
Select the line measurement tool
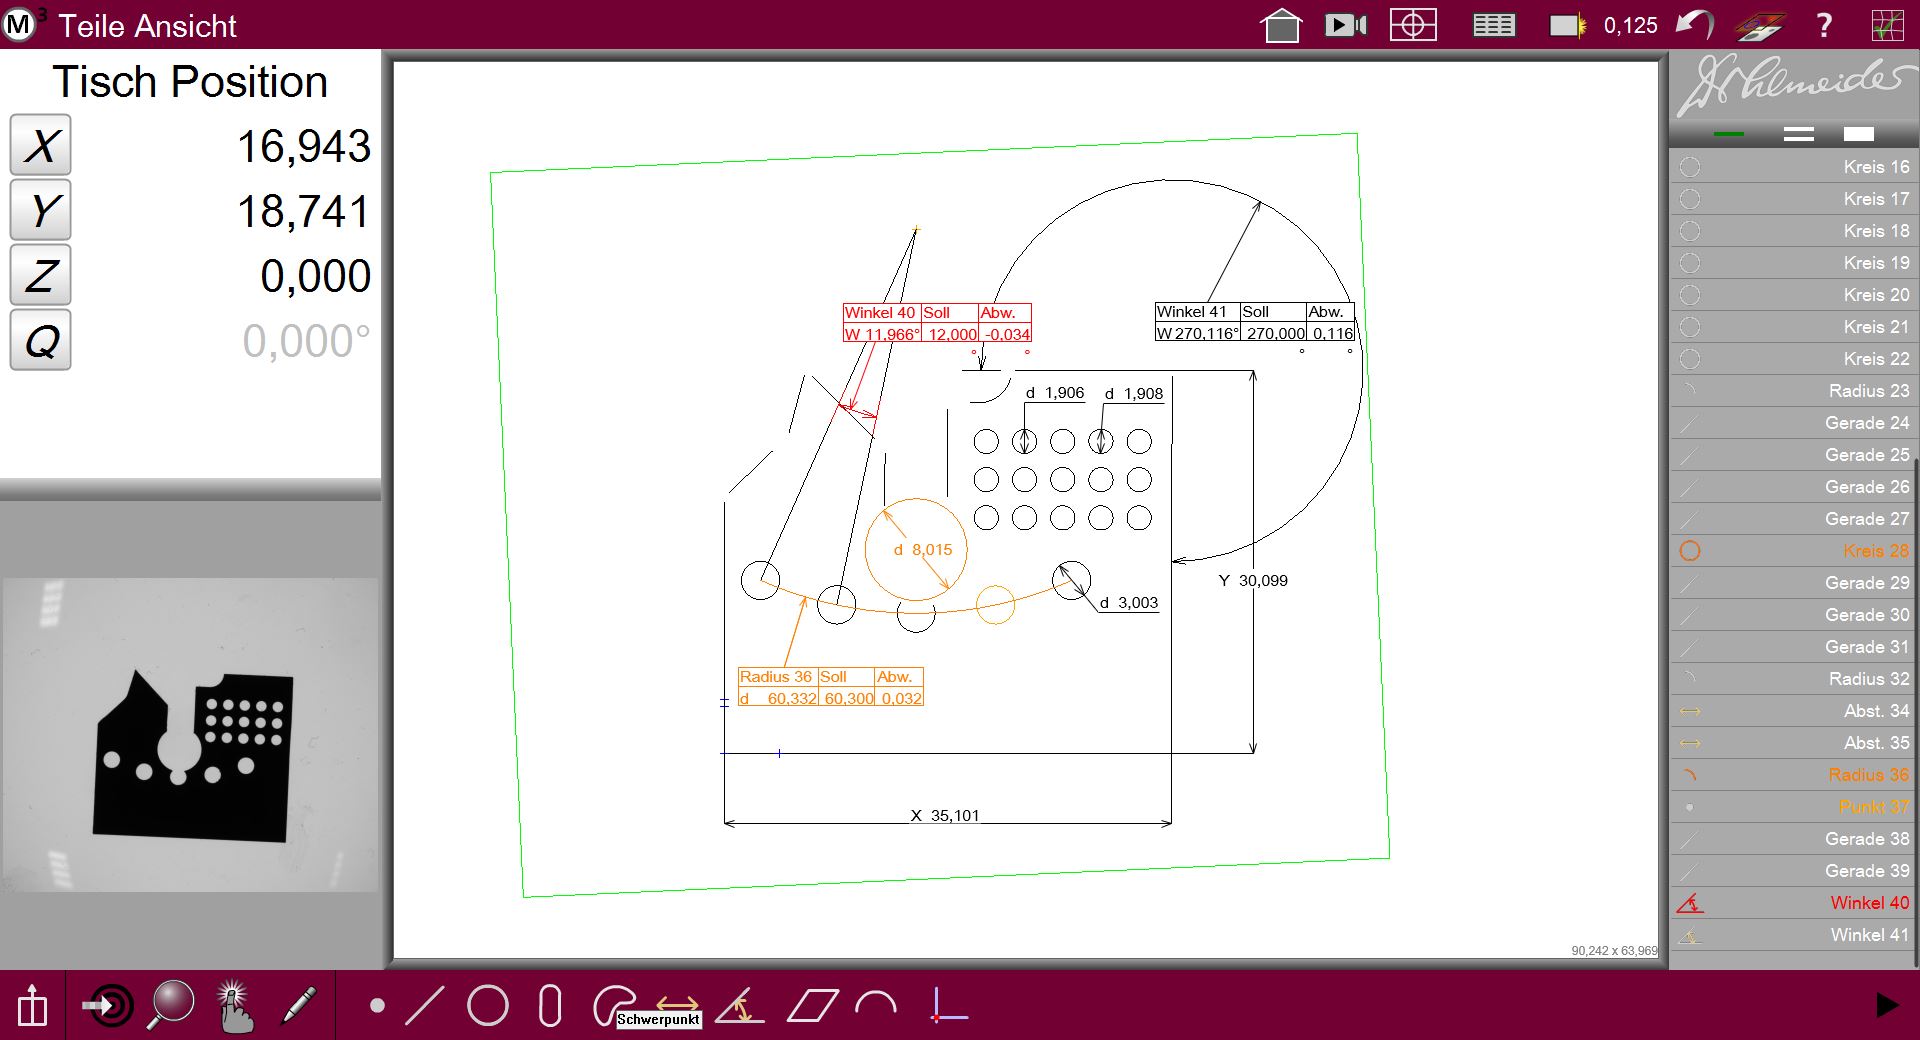425,1005
